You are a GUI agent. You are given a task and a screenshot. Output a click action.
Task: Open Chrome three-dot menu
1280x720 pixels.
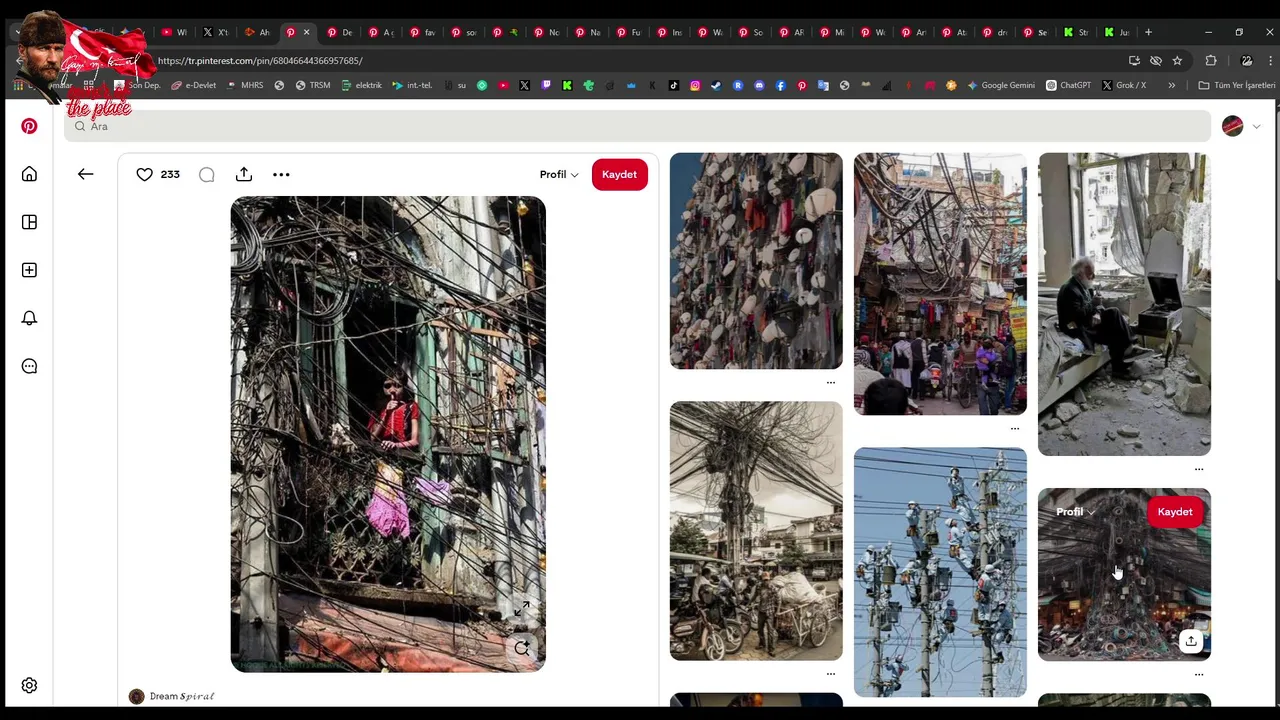[x=1270, y=61]
